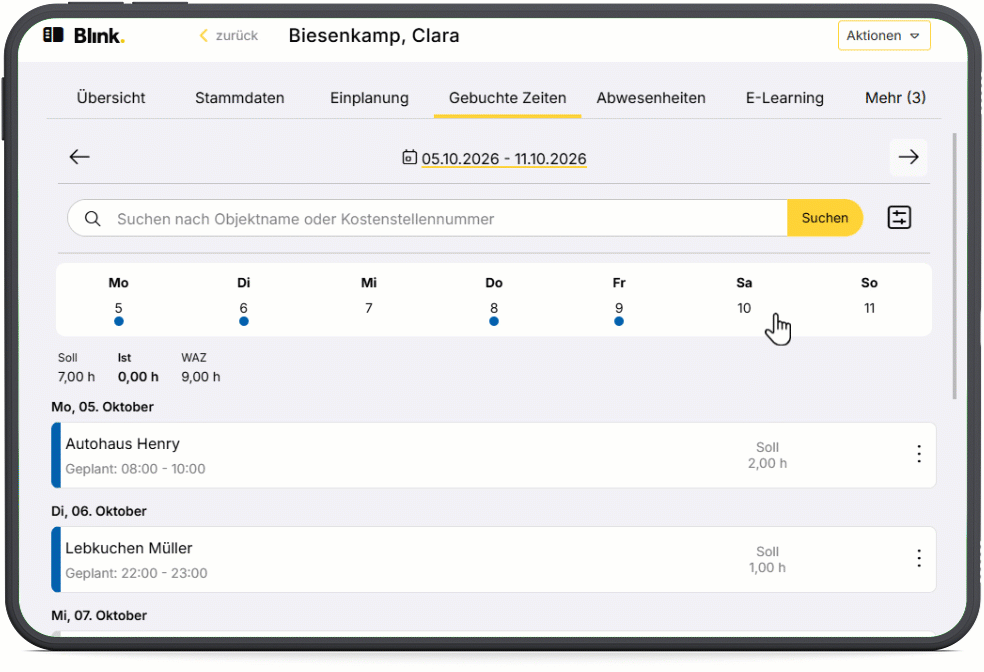
Task: Click the yellow Suchen button
Action: 825,218
